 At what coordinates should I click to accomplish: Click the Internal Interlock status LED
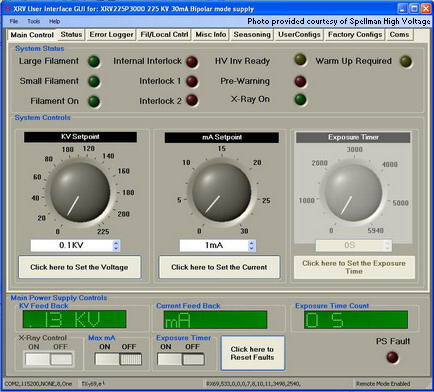192,62
